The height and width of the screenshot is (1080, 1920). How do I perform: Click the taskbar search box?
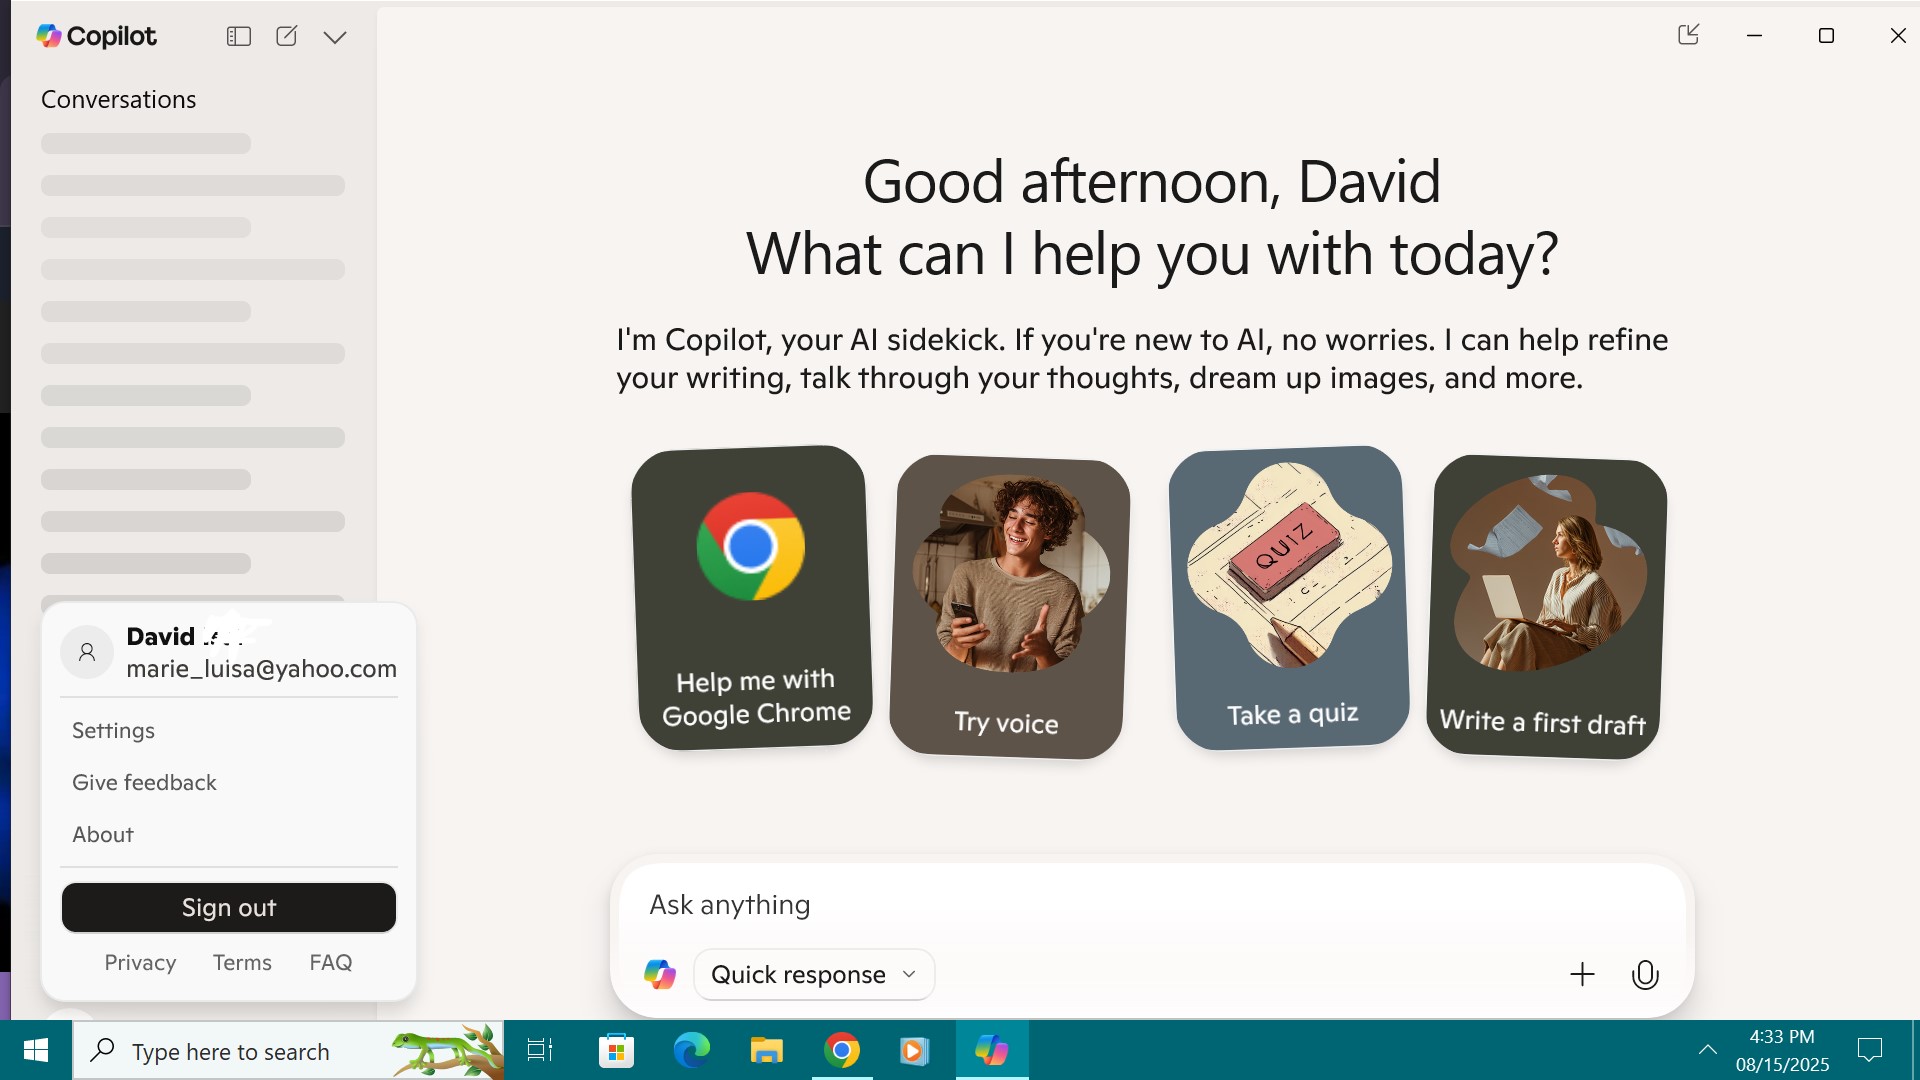pyautogui.click(x=288, y=1051)
